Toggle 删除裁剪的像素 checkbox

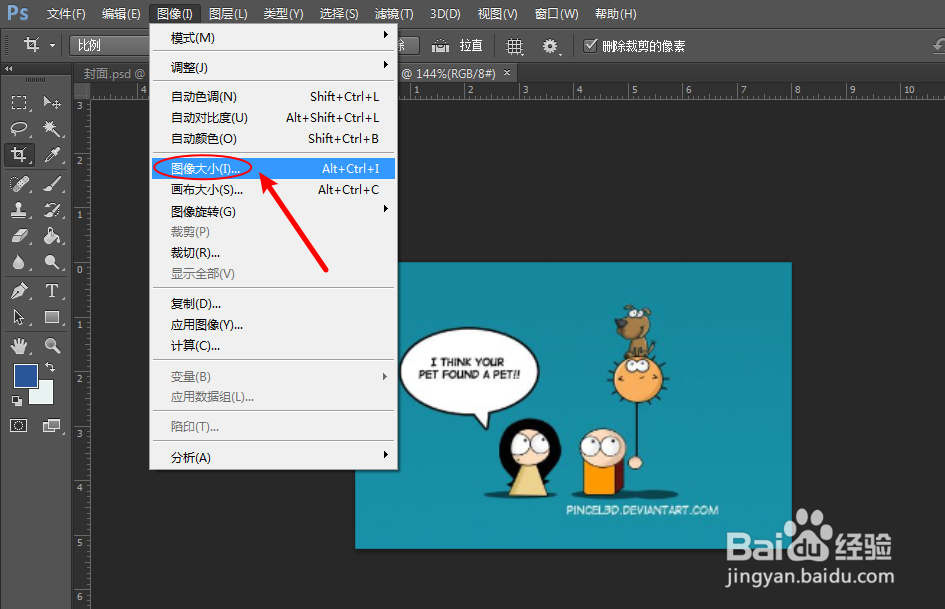tap(591, 46)
